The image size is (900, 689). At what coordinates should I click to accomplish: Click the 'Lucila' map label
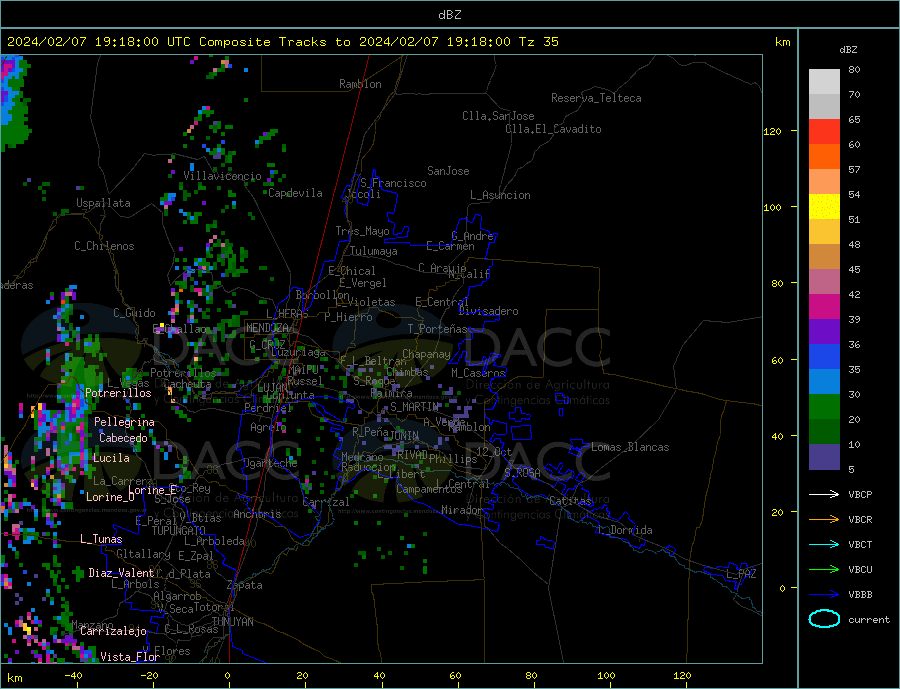pos(111,459)
